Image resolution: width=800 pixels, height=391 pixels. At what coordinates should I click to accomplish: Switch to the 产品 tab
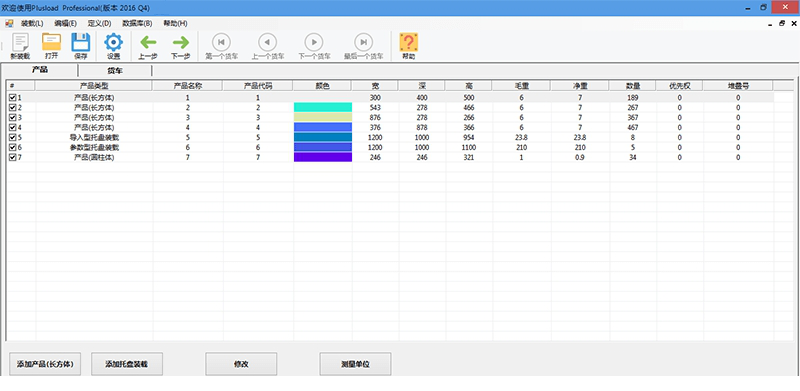click(x=40, y=70)
